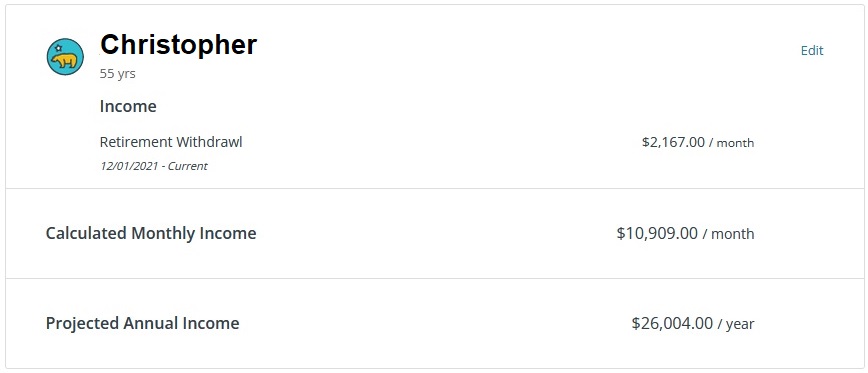Select the Retirement Withdrawl income entry
The width and height of the screenshot is (868, 373).
coord(171,142)
